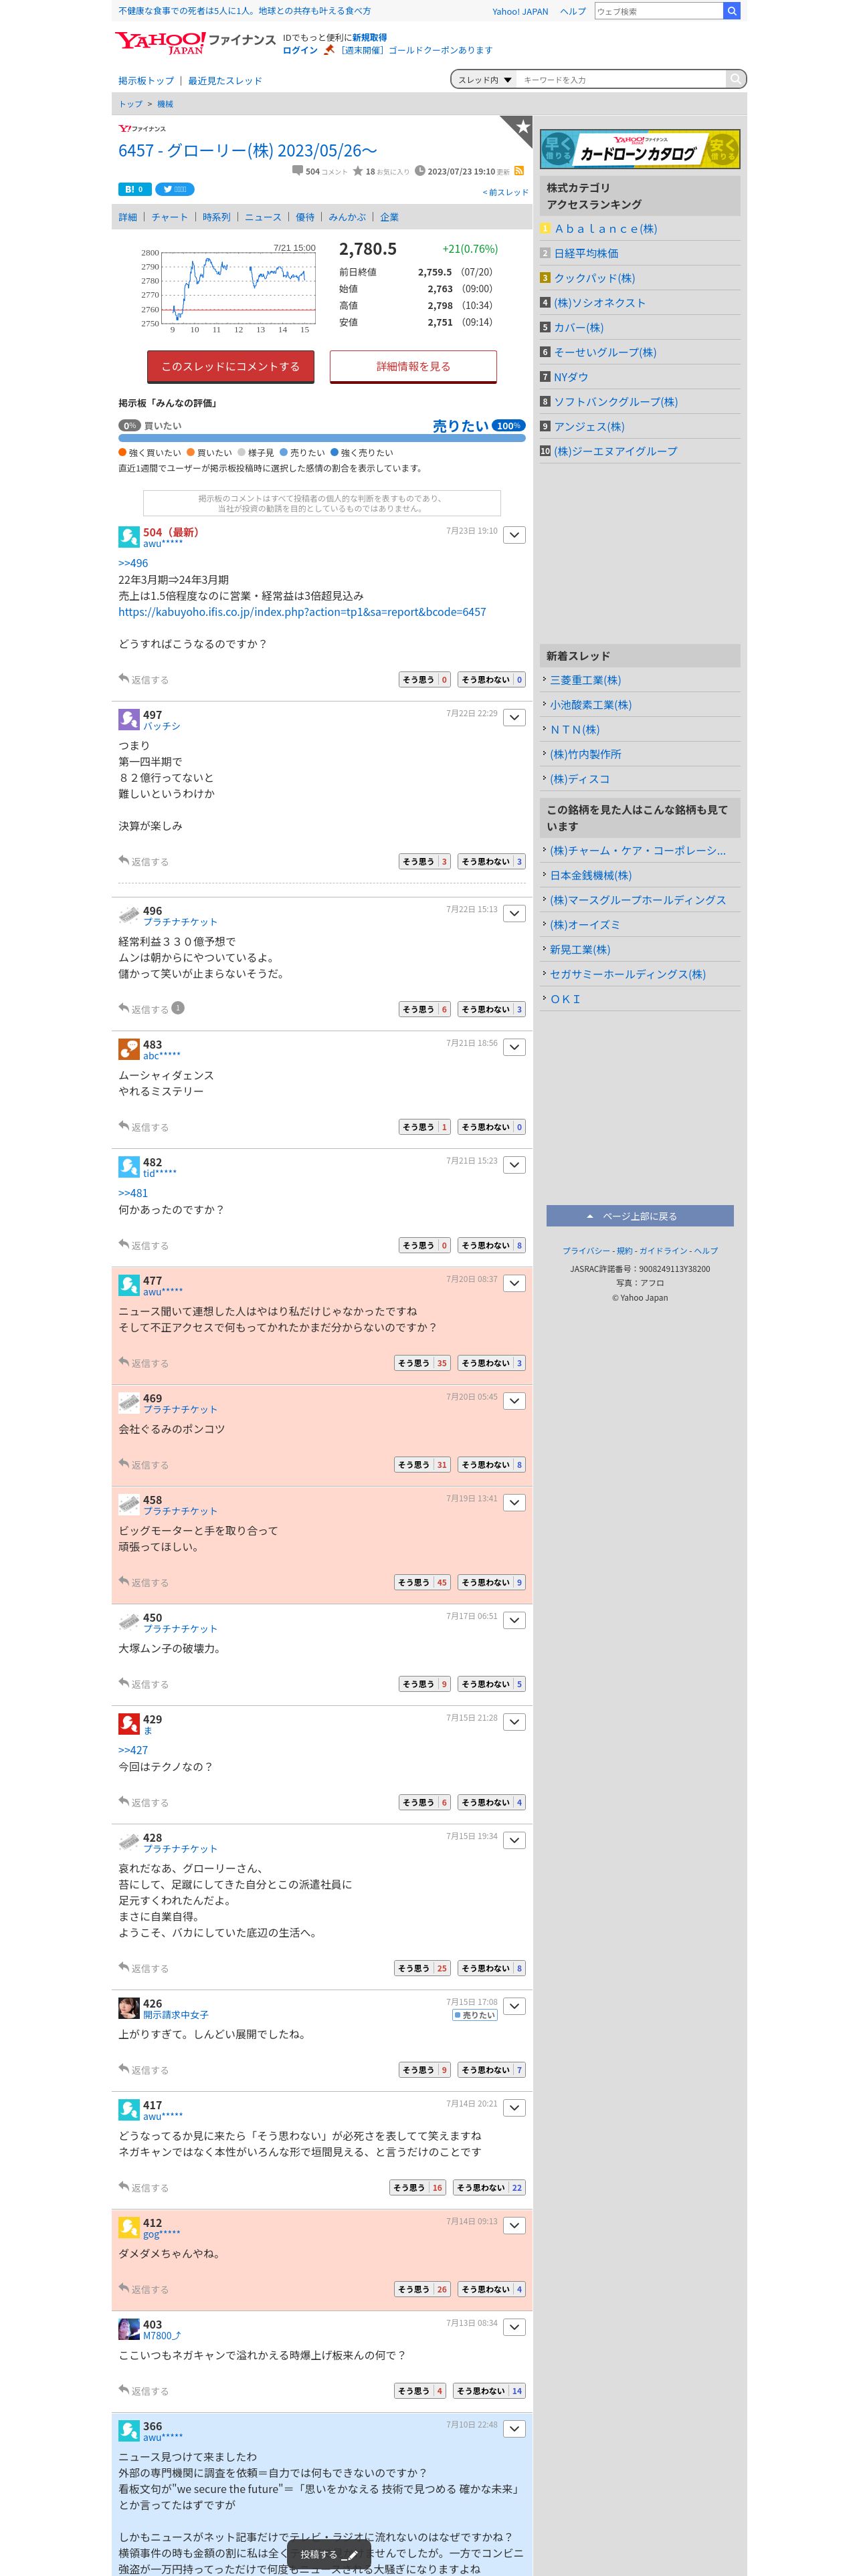Screen dimensions: 859x2576
Task: Click the Hatena B! bookmark button
Action: tap(134, 189)
